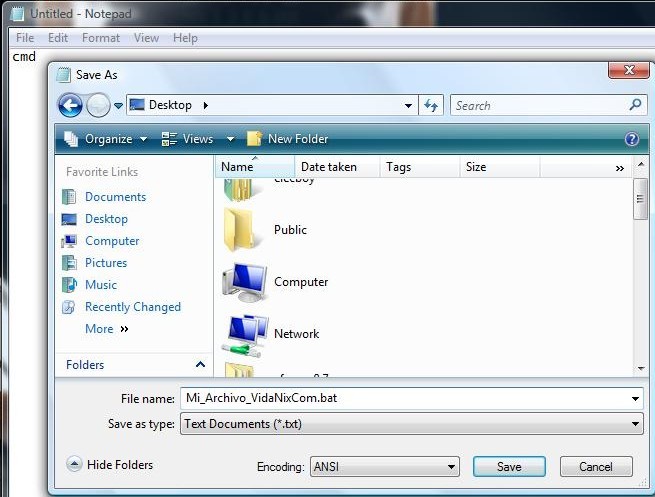Sort by Name column header
The height and width of the screenshot is (497, 655).
tap(255, 167)
